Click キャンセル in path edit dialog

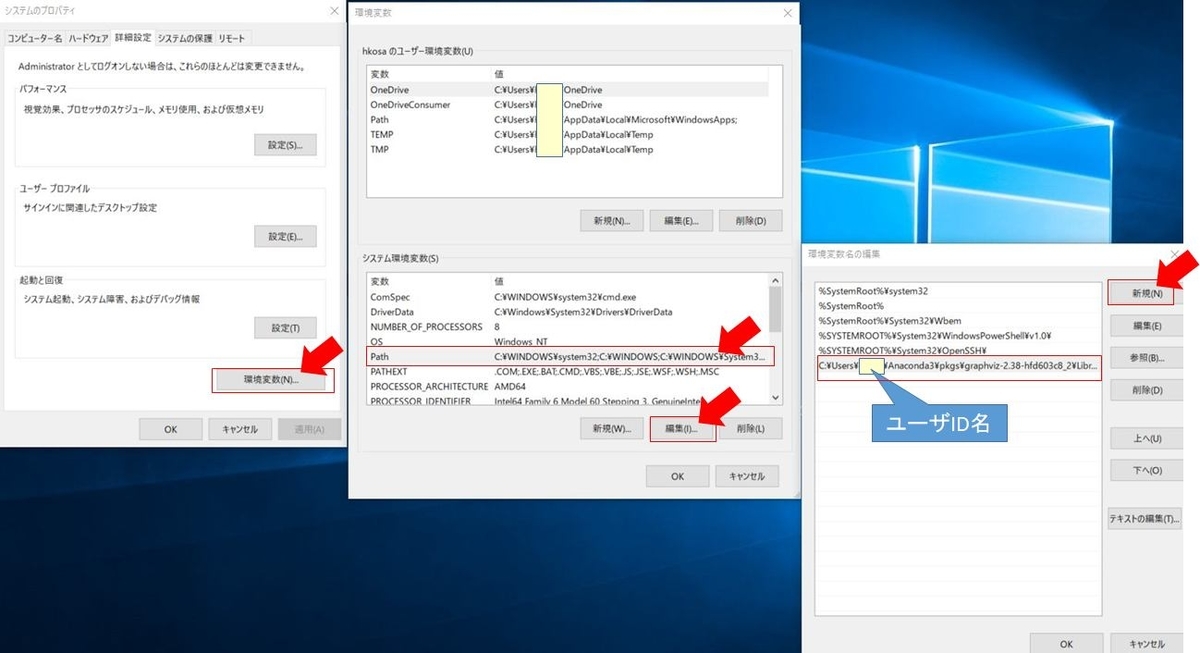coord(1146,644)
